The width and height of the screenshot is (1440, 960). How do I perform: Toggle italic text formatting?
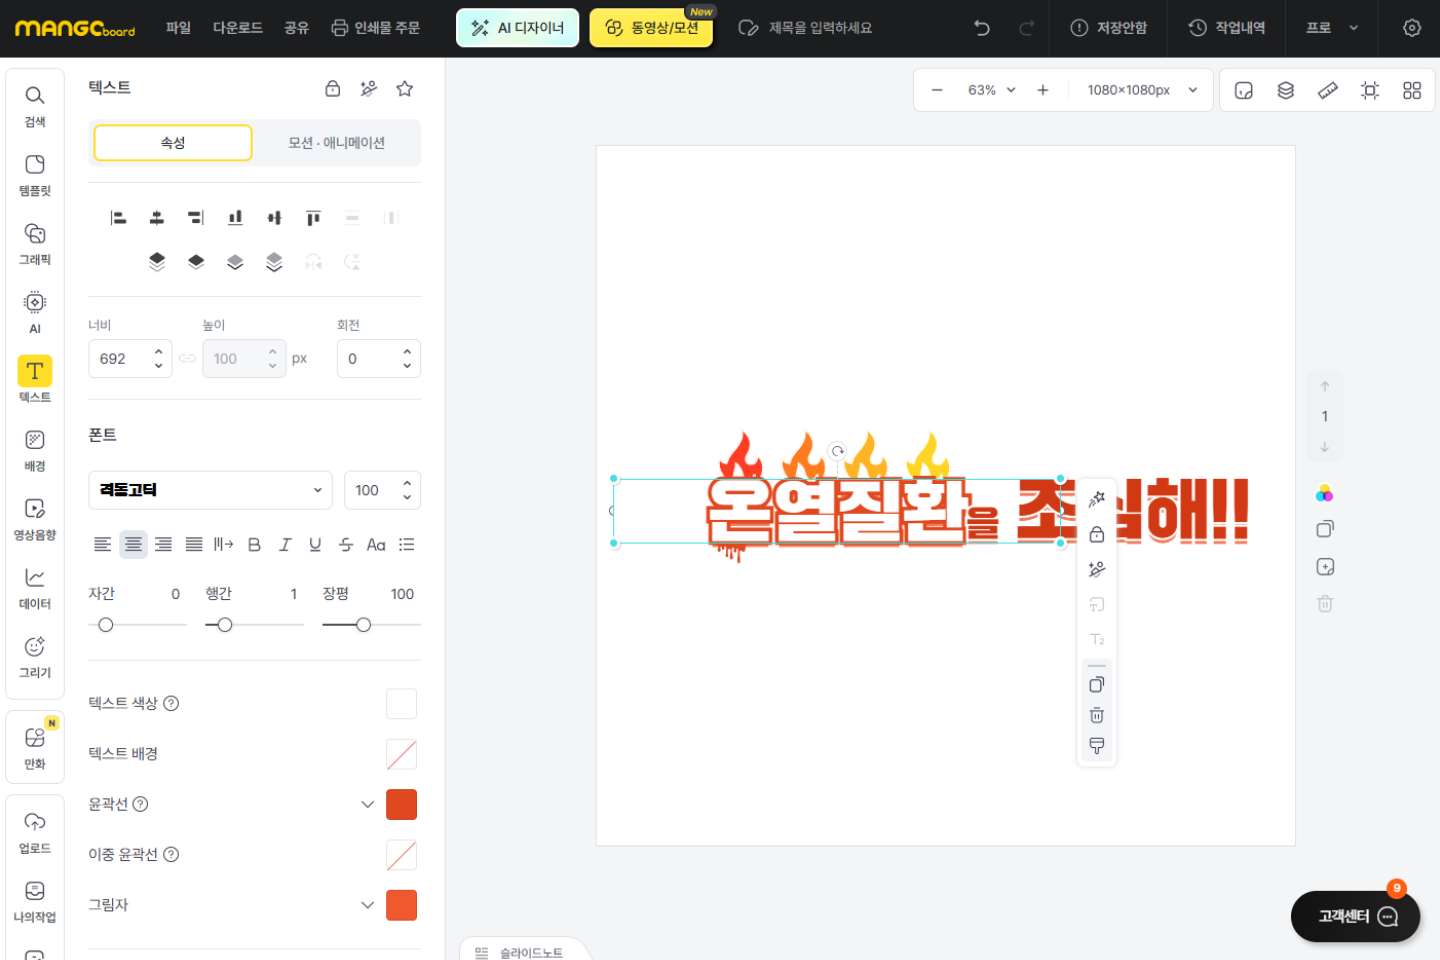pyautogui.click(x=285, y=545)
